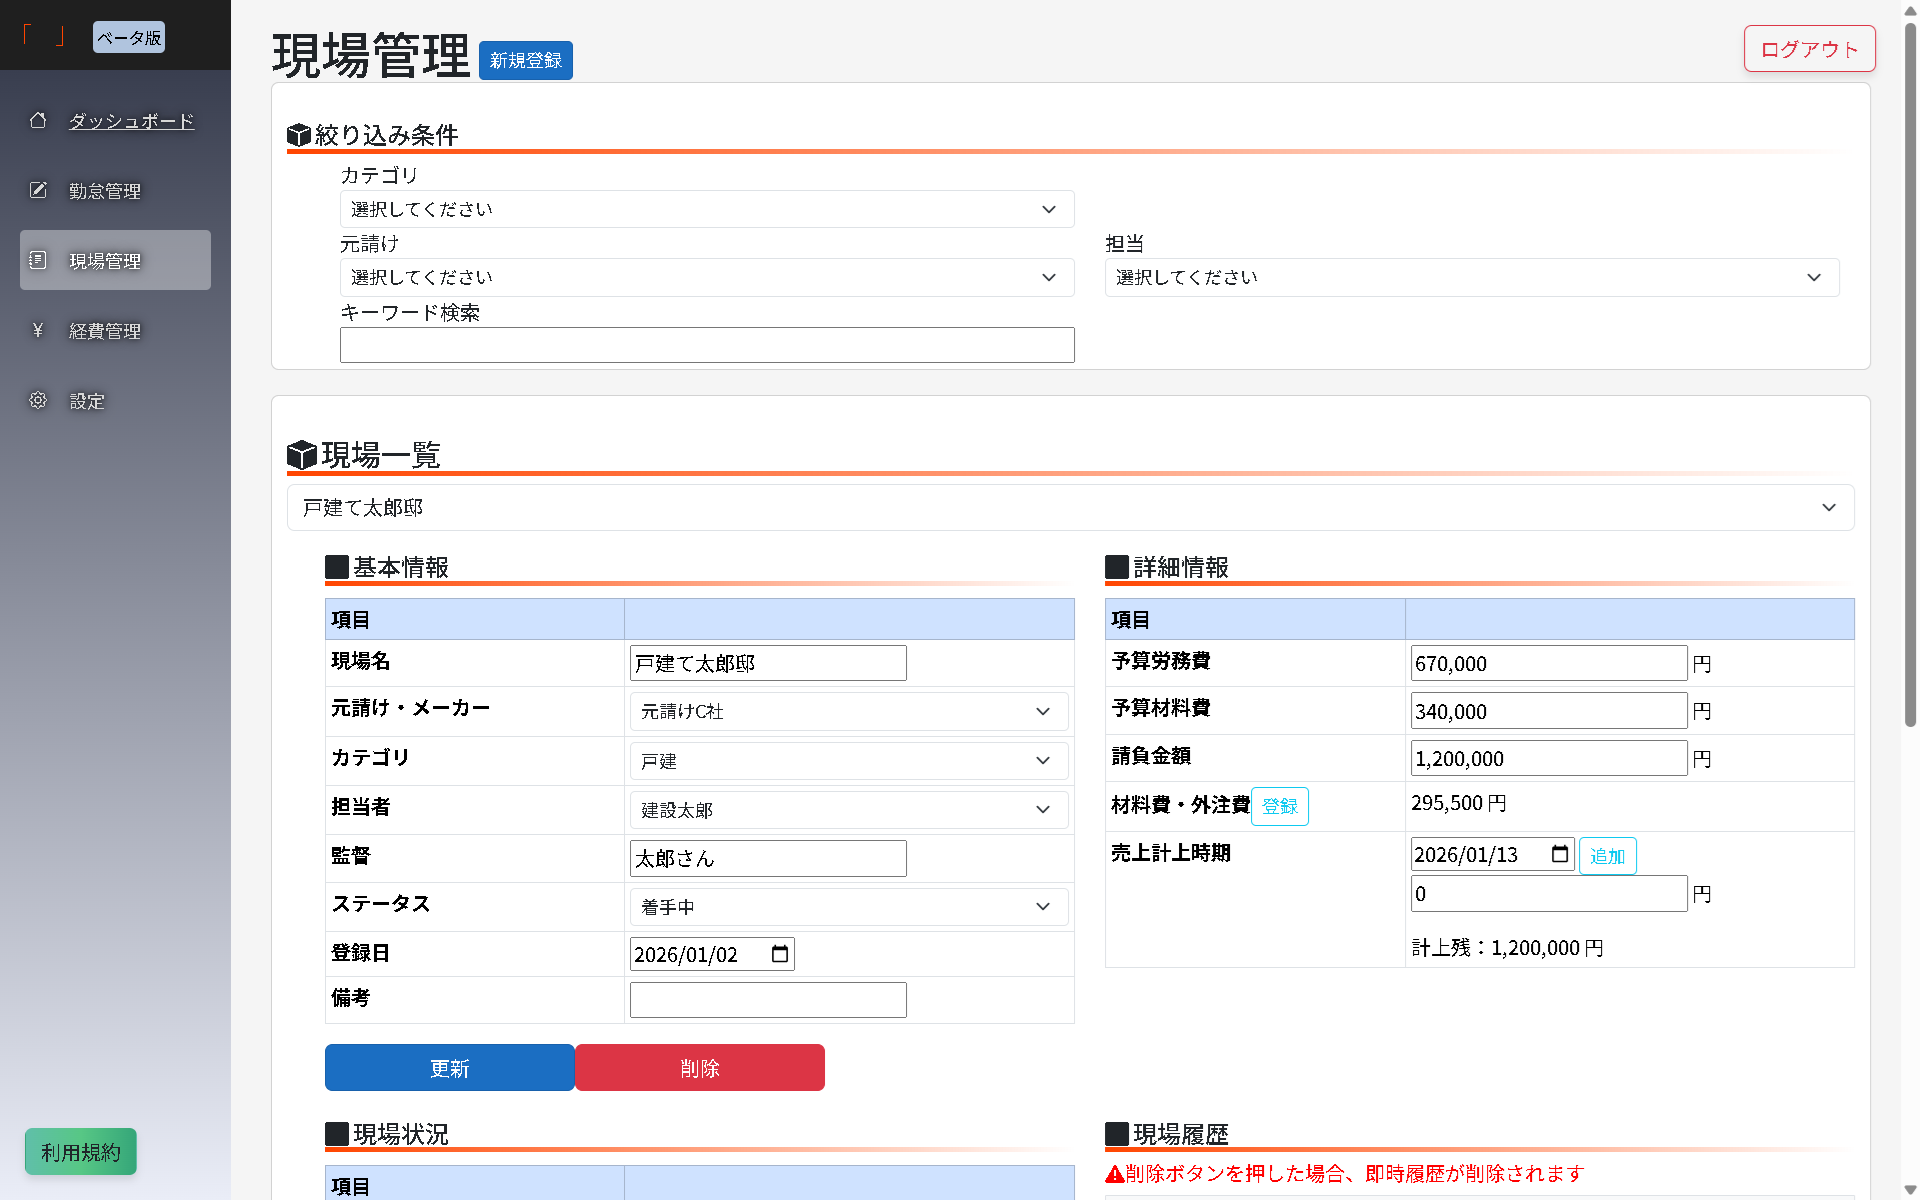Click inside the キーワード検索 input field
Screen dimensions: 1920x1200
[707, 344]
